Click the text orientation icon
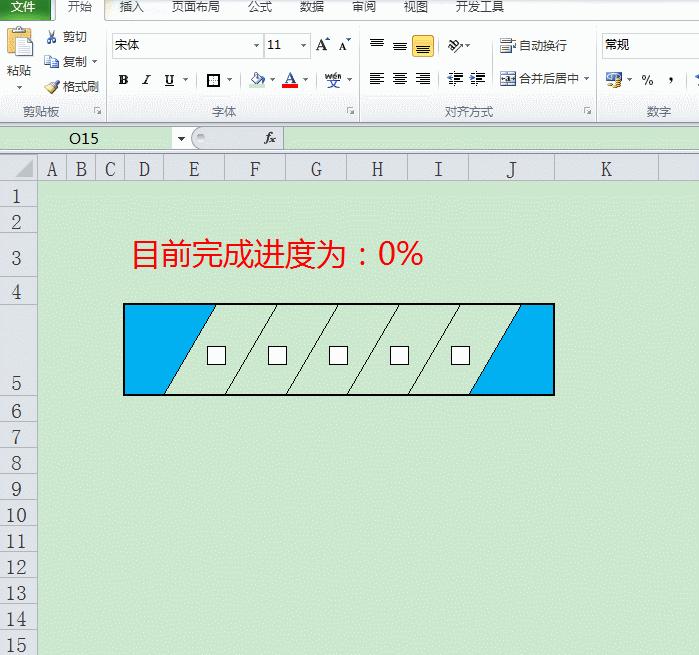 point(455,45)
